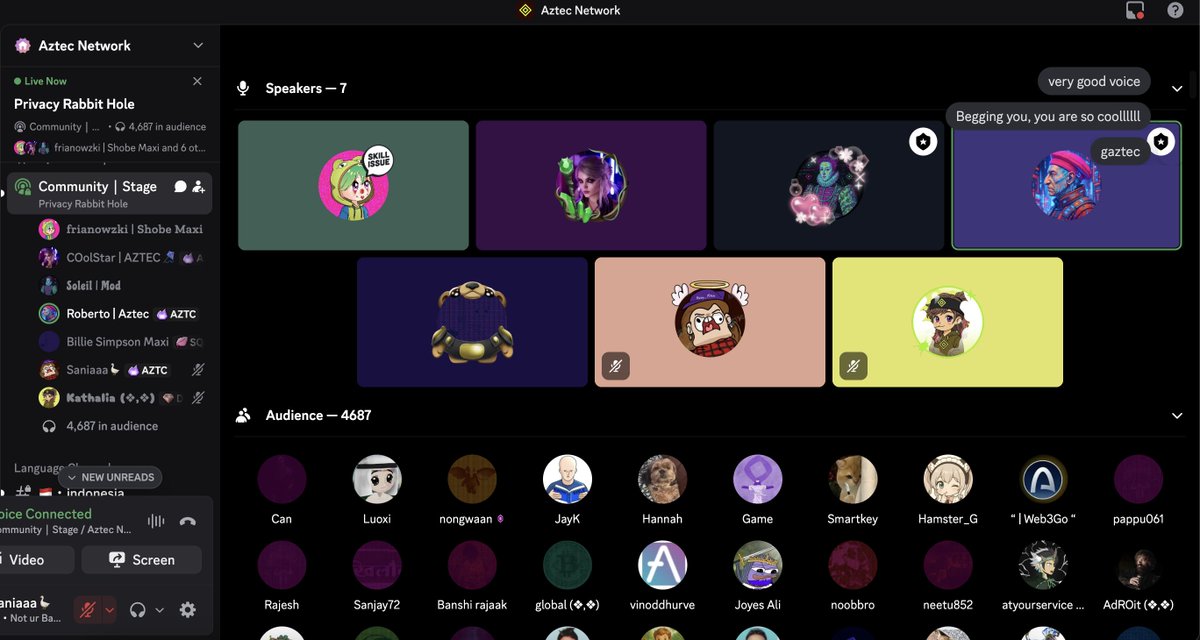Click the Saniaaa username in user panel
Screen dimensions: 1200x640
point(25,604)
